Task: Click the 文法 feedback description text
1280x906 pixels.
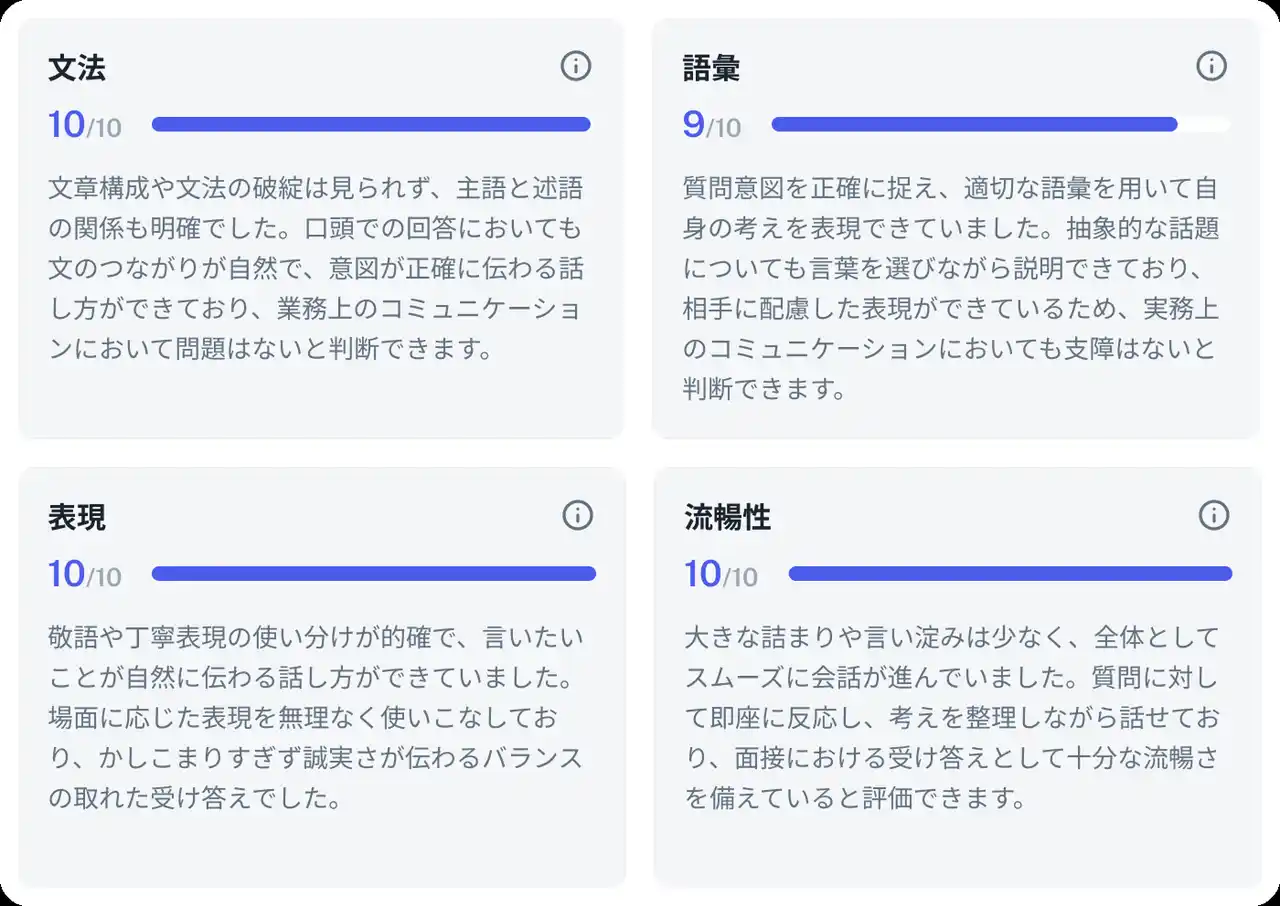Action: click(x=315, y=269)
